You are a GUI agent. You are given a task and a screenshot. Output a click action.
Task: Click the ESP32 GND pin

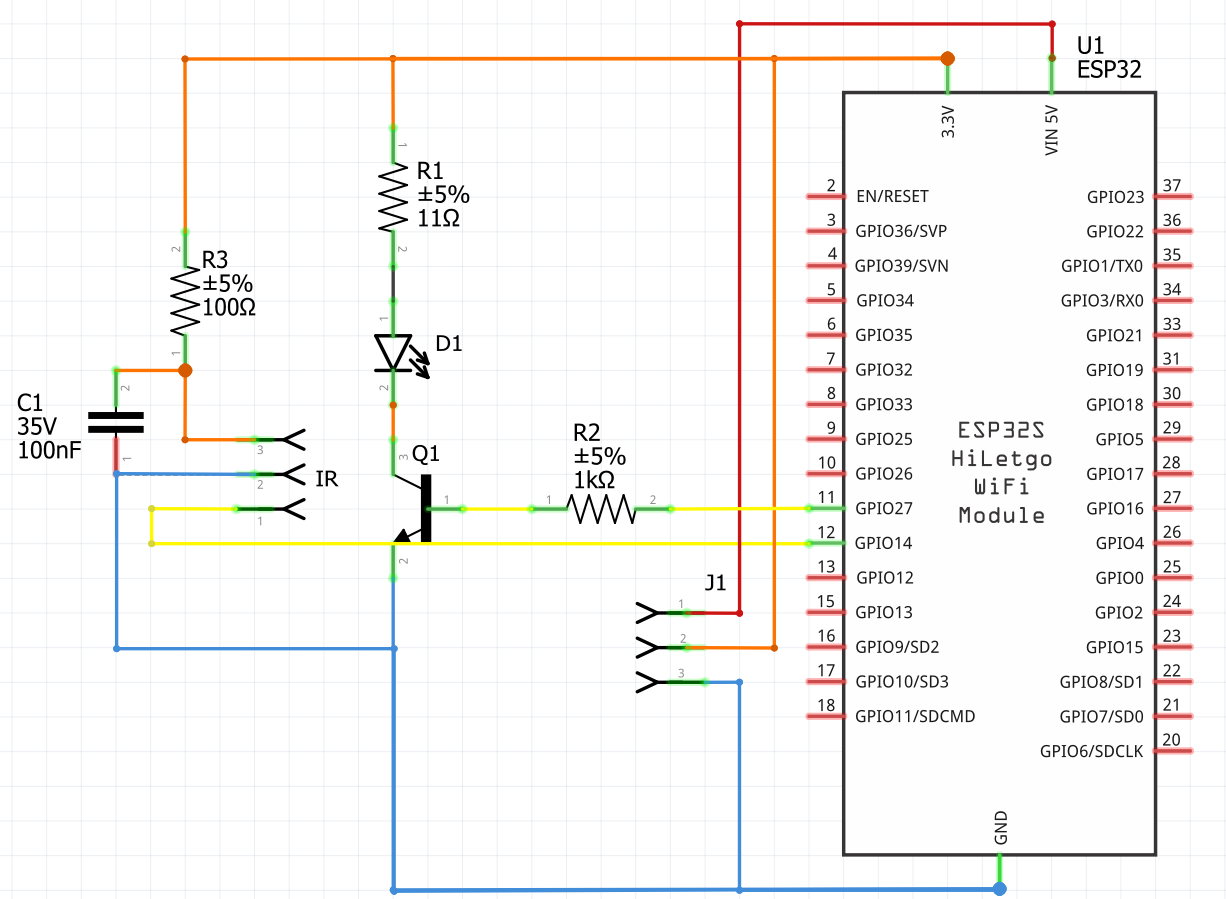pyautogui.click(x=1000, y=870)
